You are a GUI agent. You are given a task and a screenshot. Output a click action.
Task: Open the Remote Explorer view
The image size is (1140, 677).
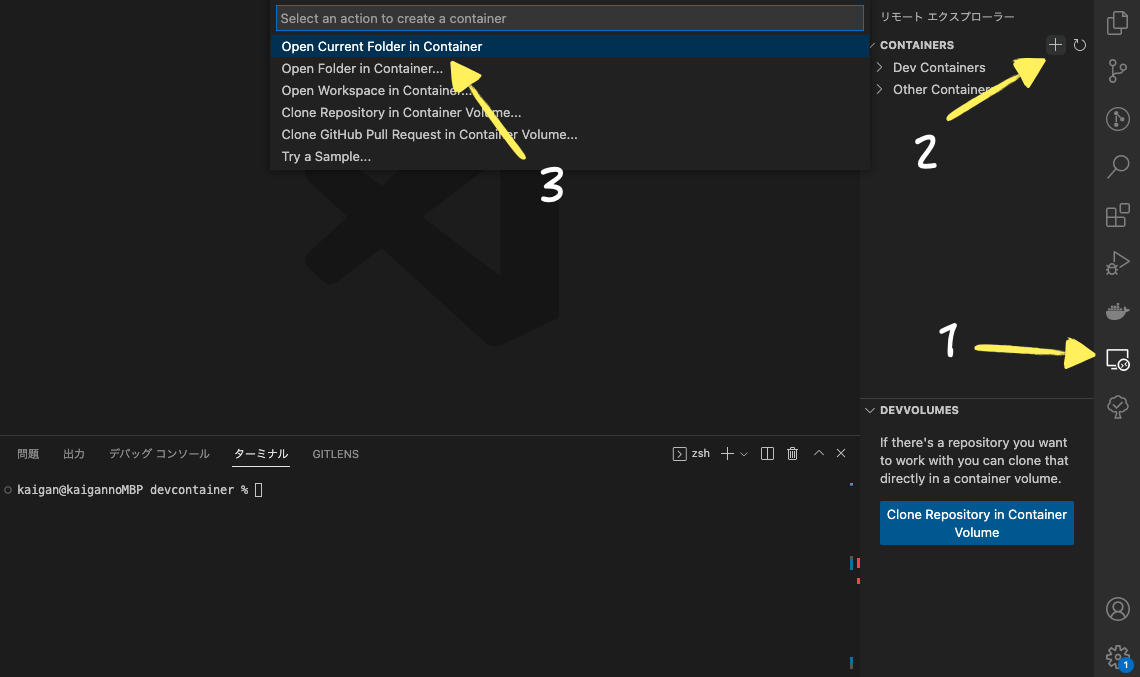(1117, 359)
